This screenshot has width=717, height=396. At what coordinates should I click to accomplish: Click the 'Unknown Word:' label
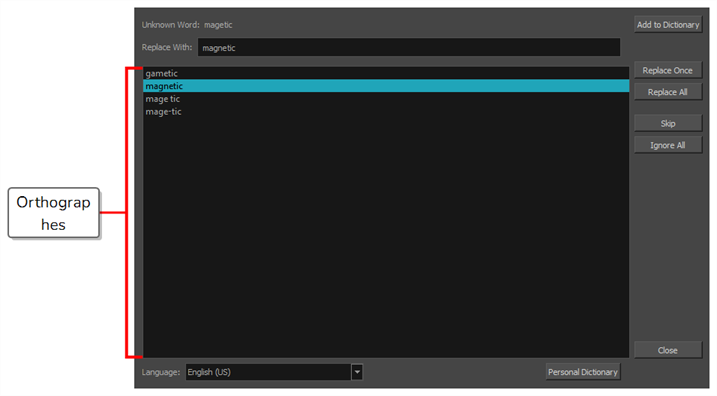pos(171,25)
